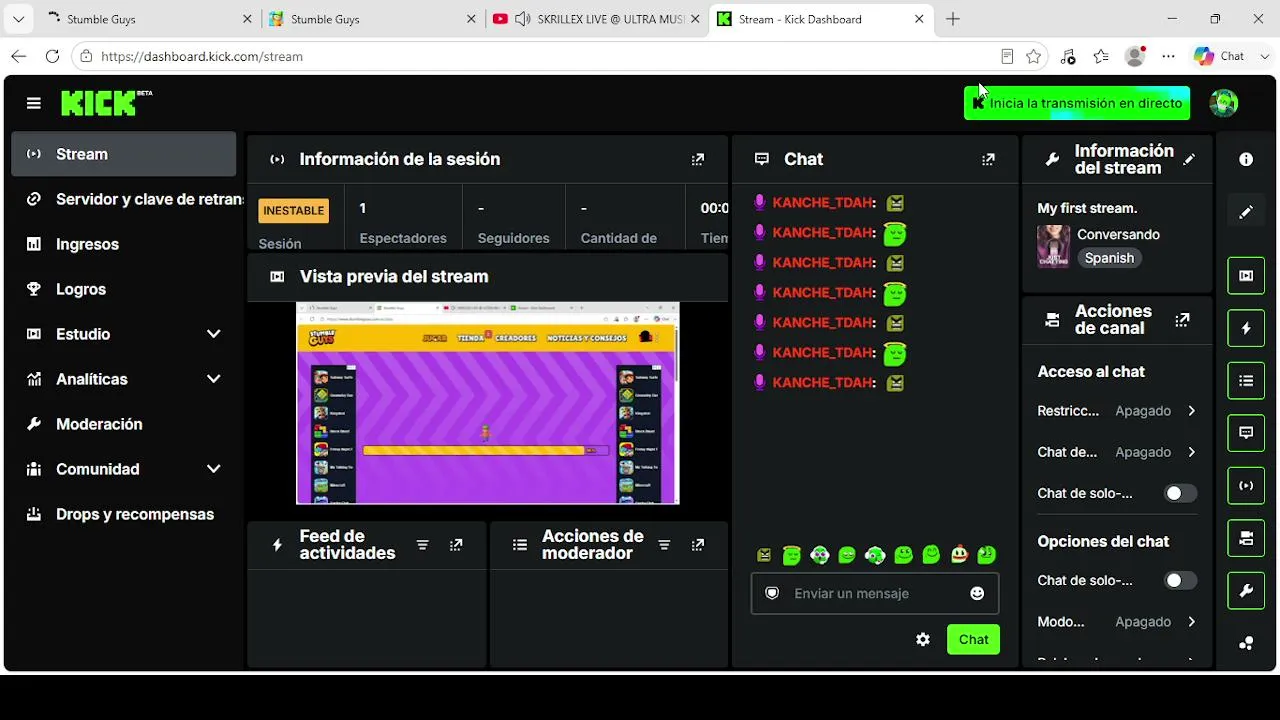Open the browser's three-dot settings menu
The width and height of the screenshot is (1280, 720).
coord(1168,57)
